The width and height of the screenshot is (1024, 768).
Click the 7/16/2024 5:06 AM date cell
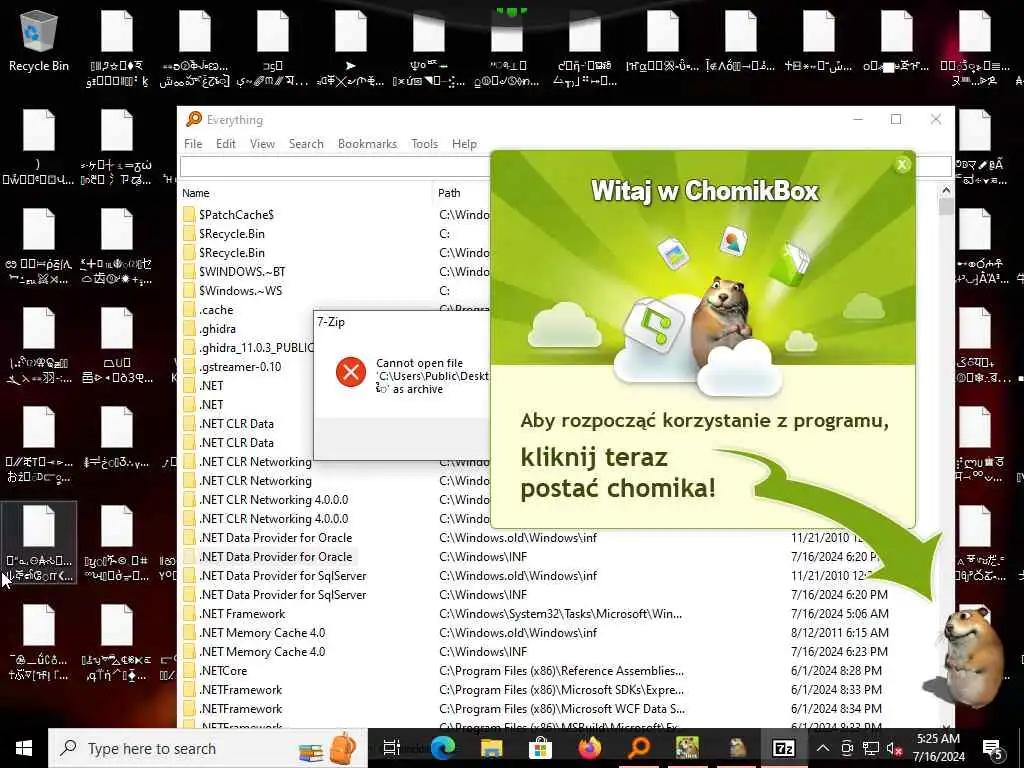pos(839,613)
